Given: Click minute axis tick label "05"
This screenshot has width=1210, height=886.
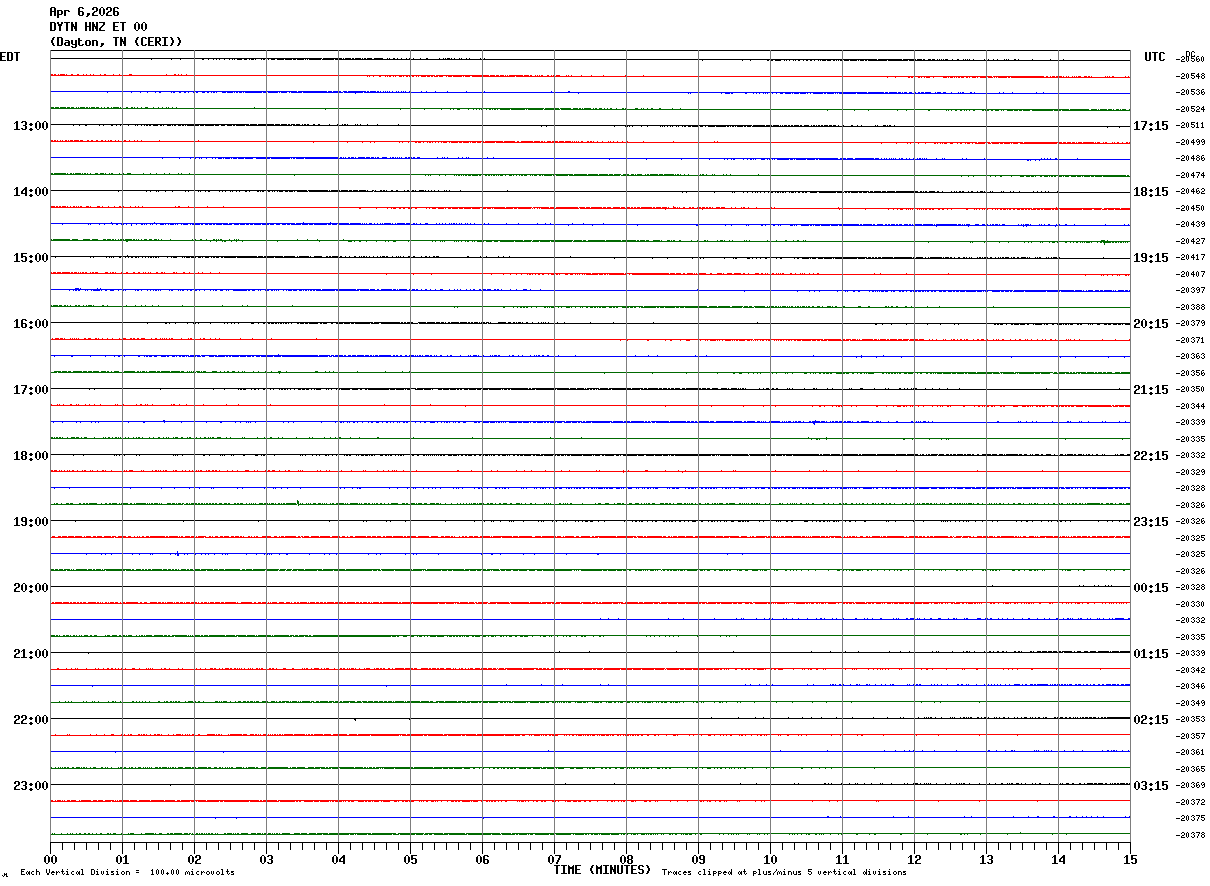Looking at the screenshot, I should (x=410, y=860).
